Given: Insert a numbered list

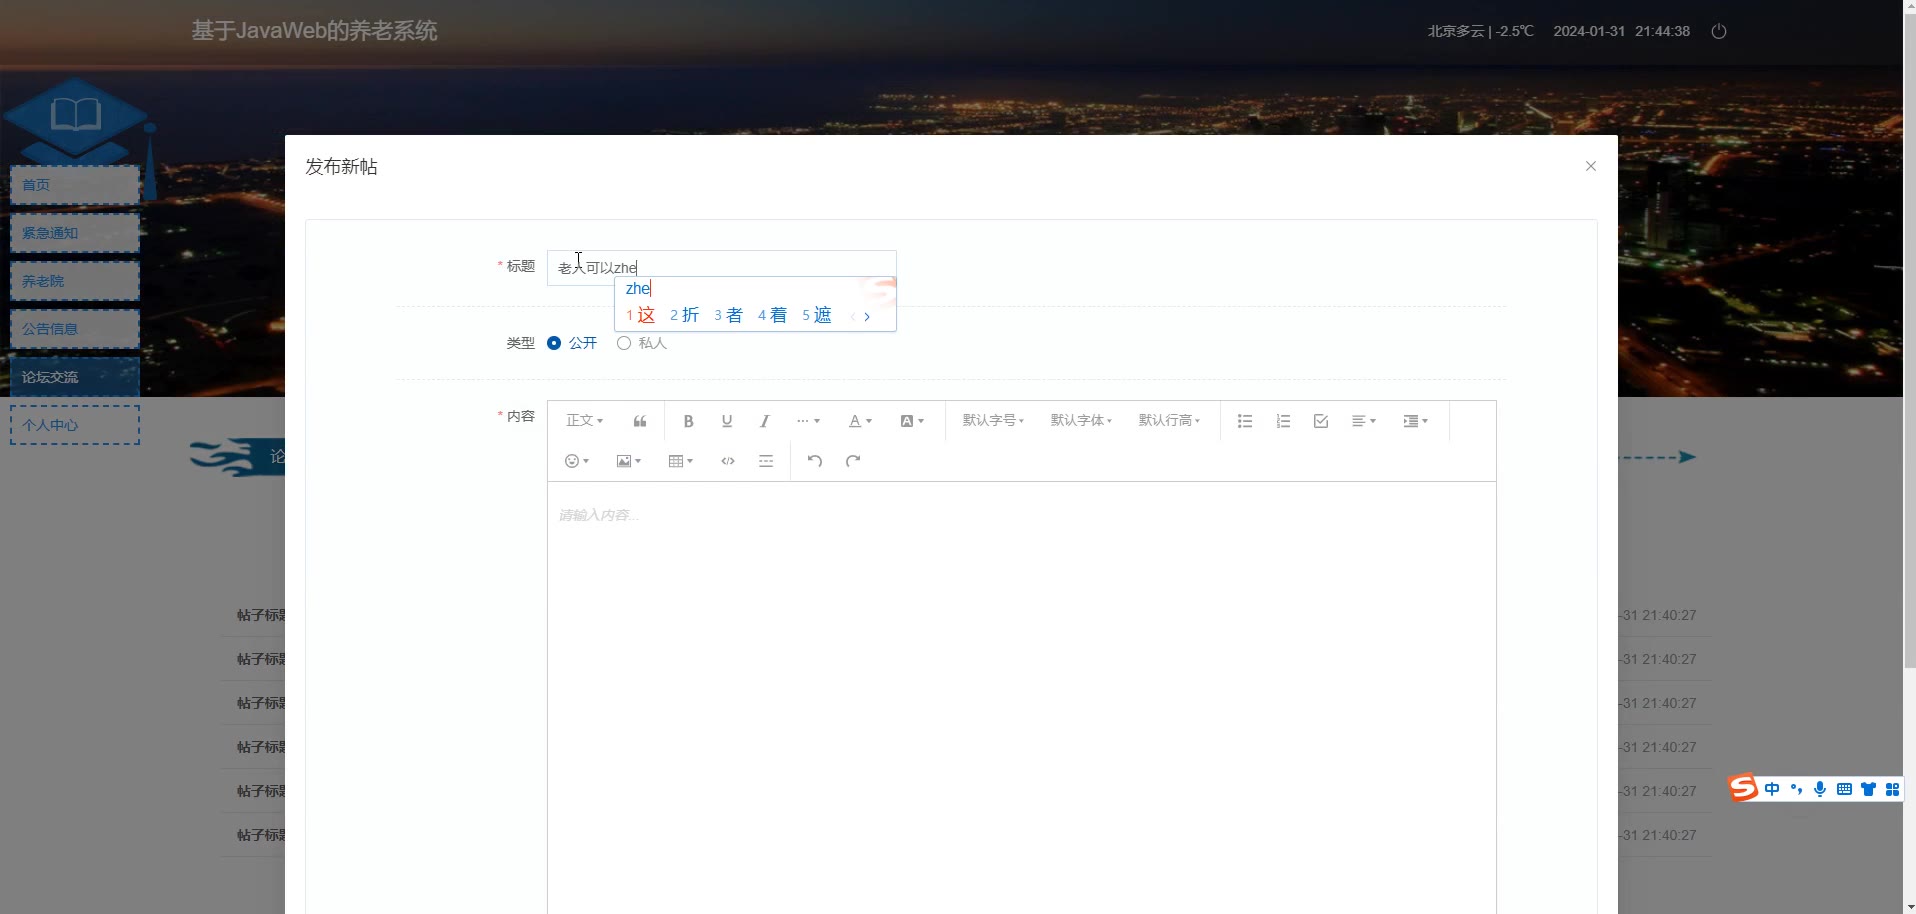Looking at the screenshot, I should (1283, 421).
